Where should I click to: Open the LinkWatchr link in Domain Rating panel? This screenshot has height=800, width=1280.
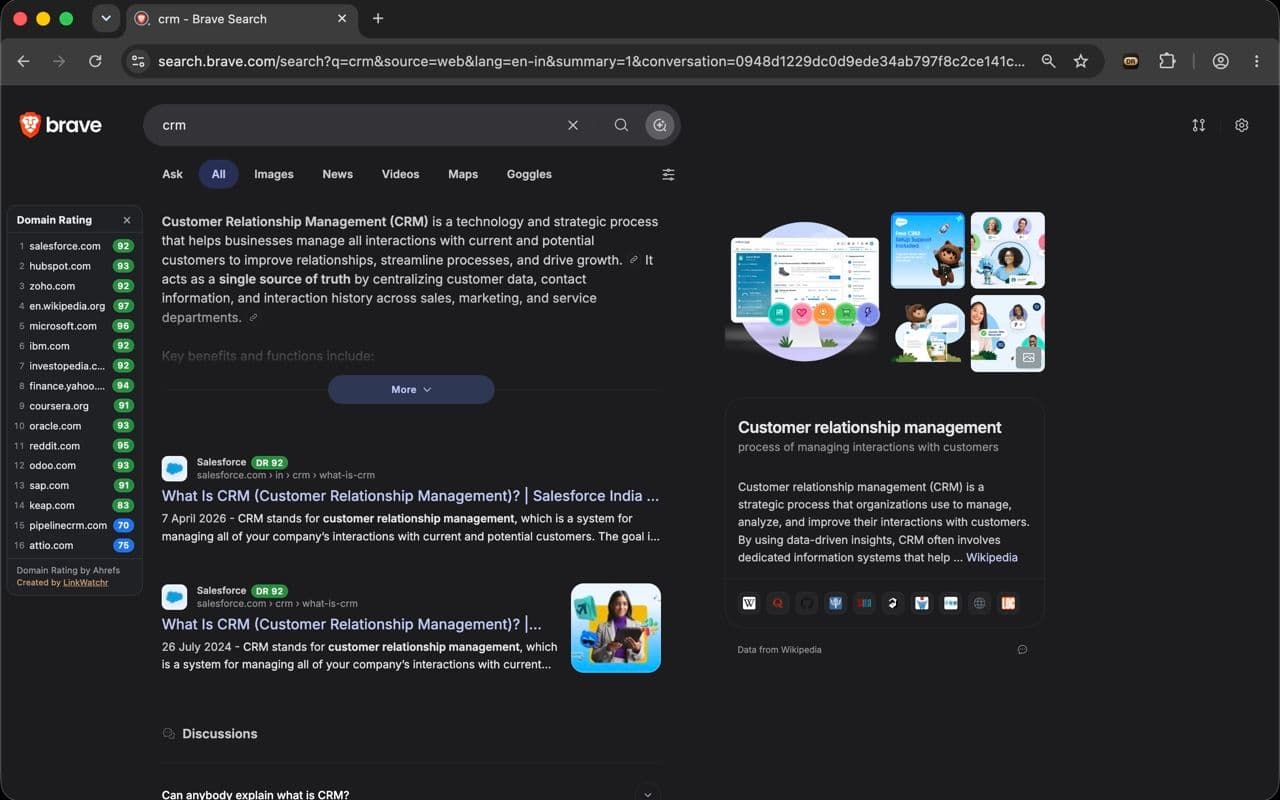point(86,582)
